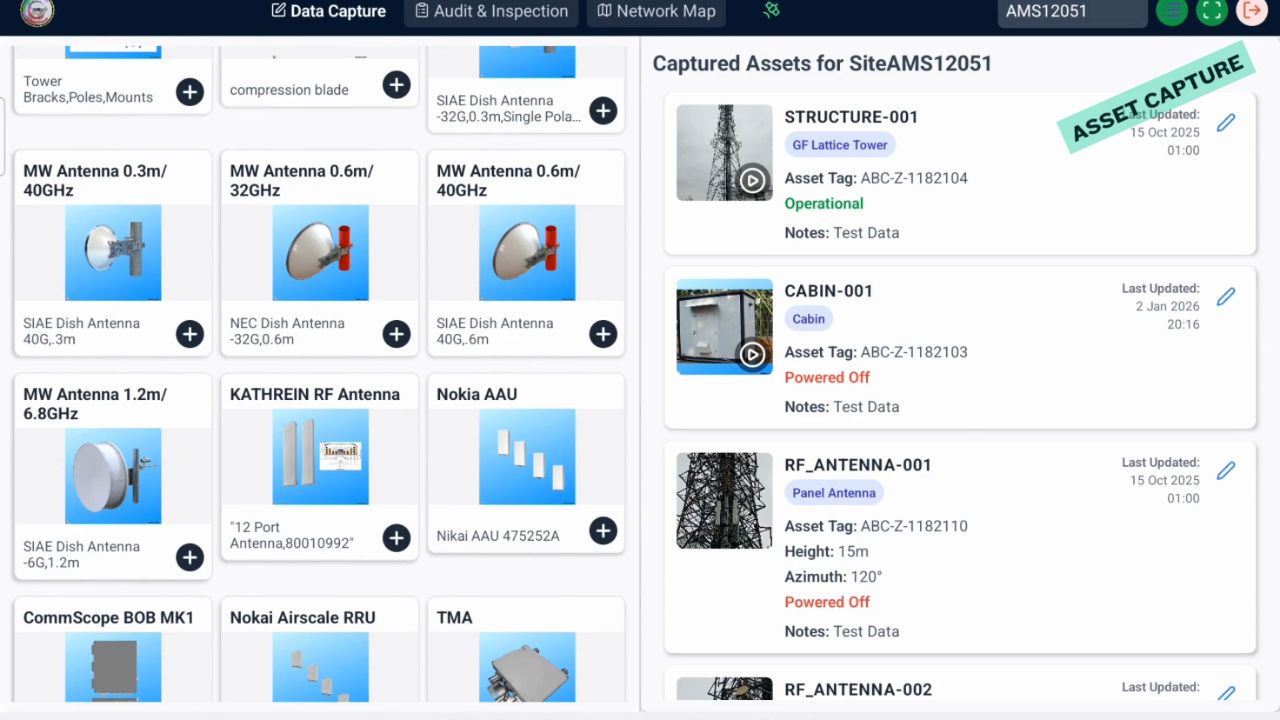Select MW Antenna 0.3m/40GHz image
The image size is (1280, 720).
coord(113,253)
